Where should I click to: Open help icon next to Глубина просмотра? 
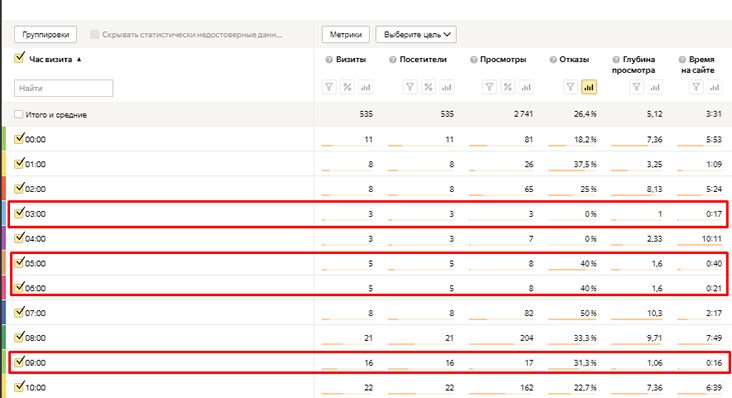[616, 60]
